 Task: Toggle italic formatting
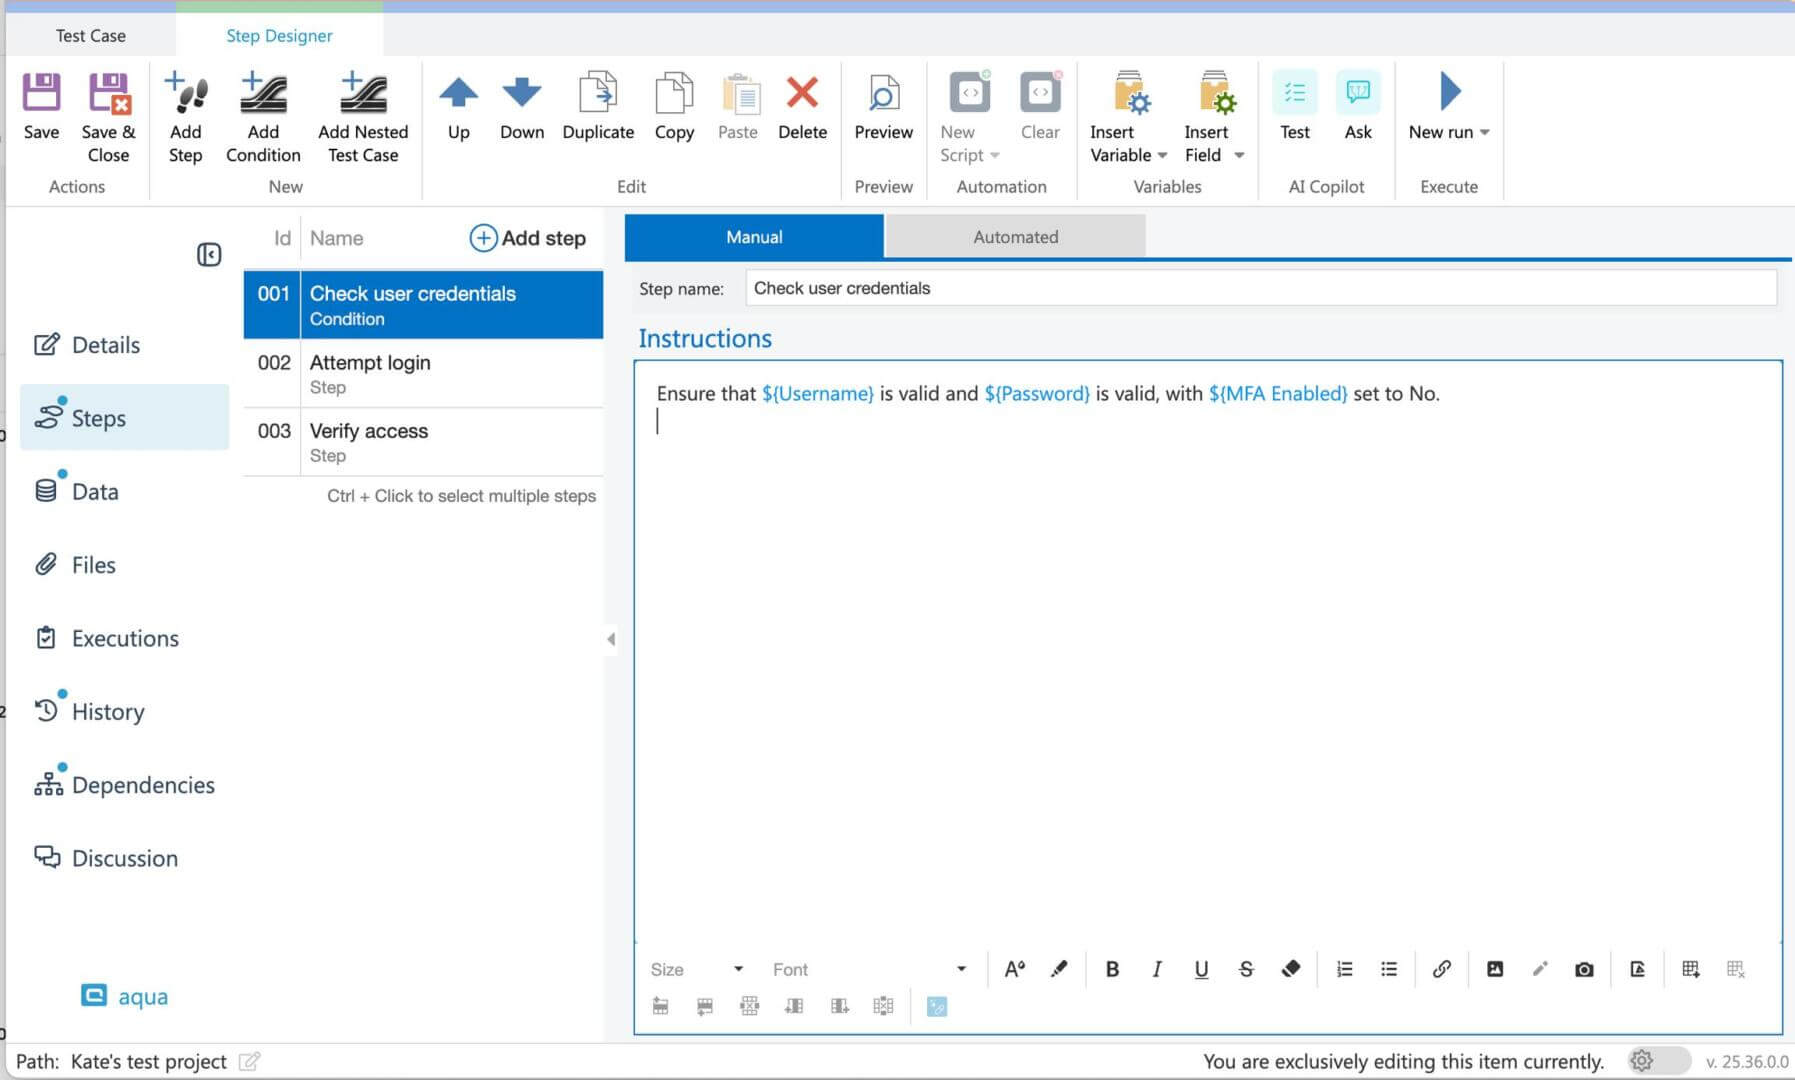click(x=1156, y=969)
